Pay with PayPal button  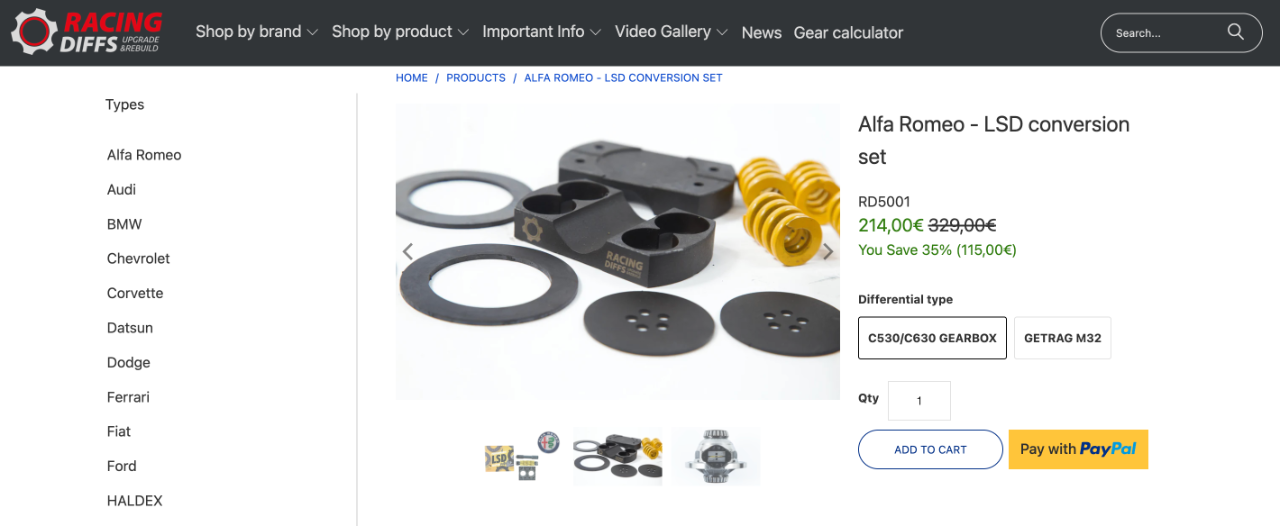pyautogui.click(x=1078, y=449)
